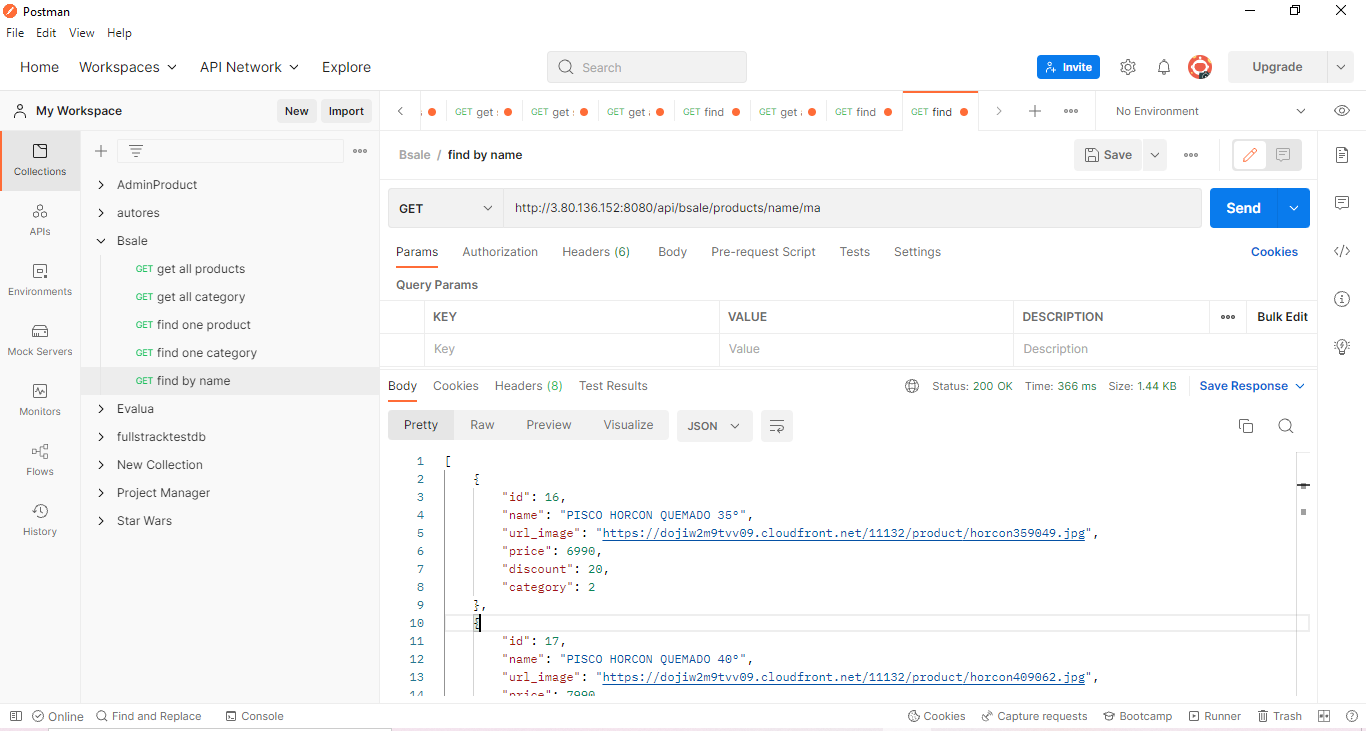Launch the Runner from the status bar
The height and width of the screenshot is (731, 1366).
[x=1215, y=715]
